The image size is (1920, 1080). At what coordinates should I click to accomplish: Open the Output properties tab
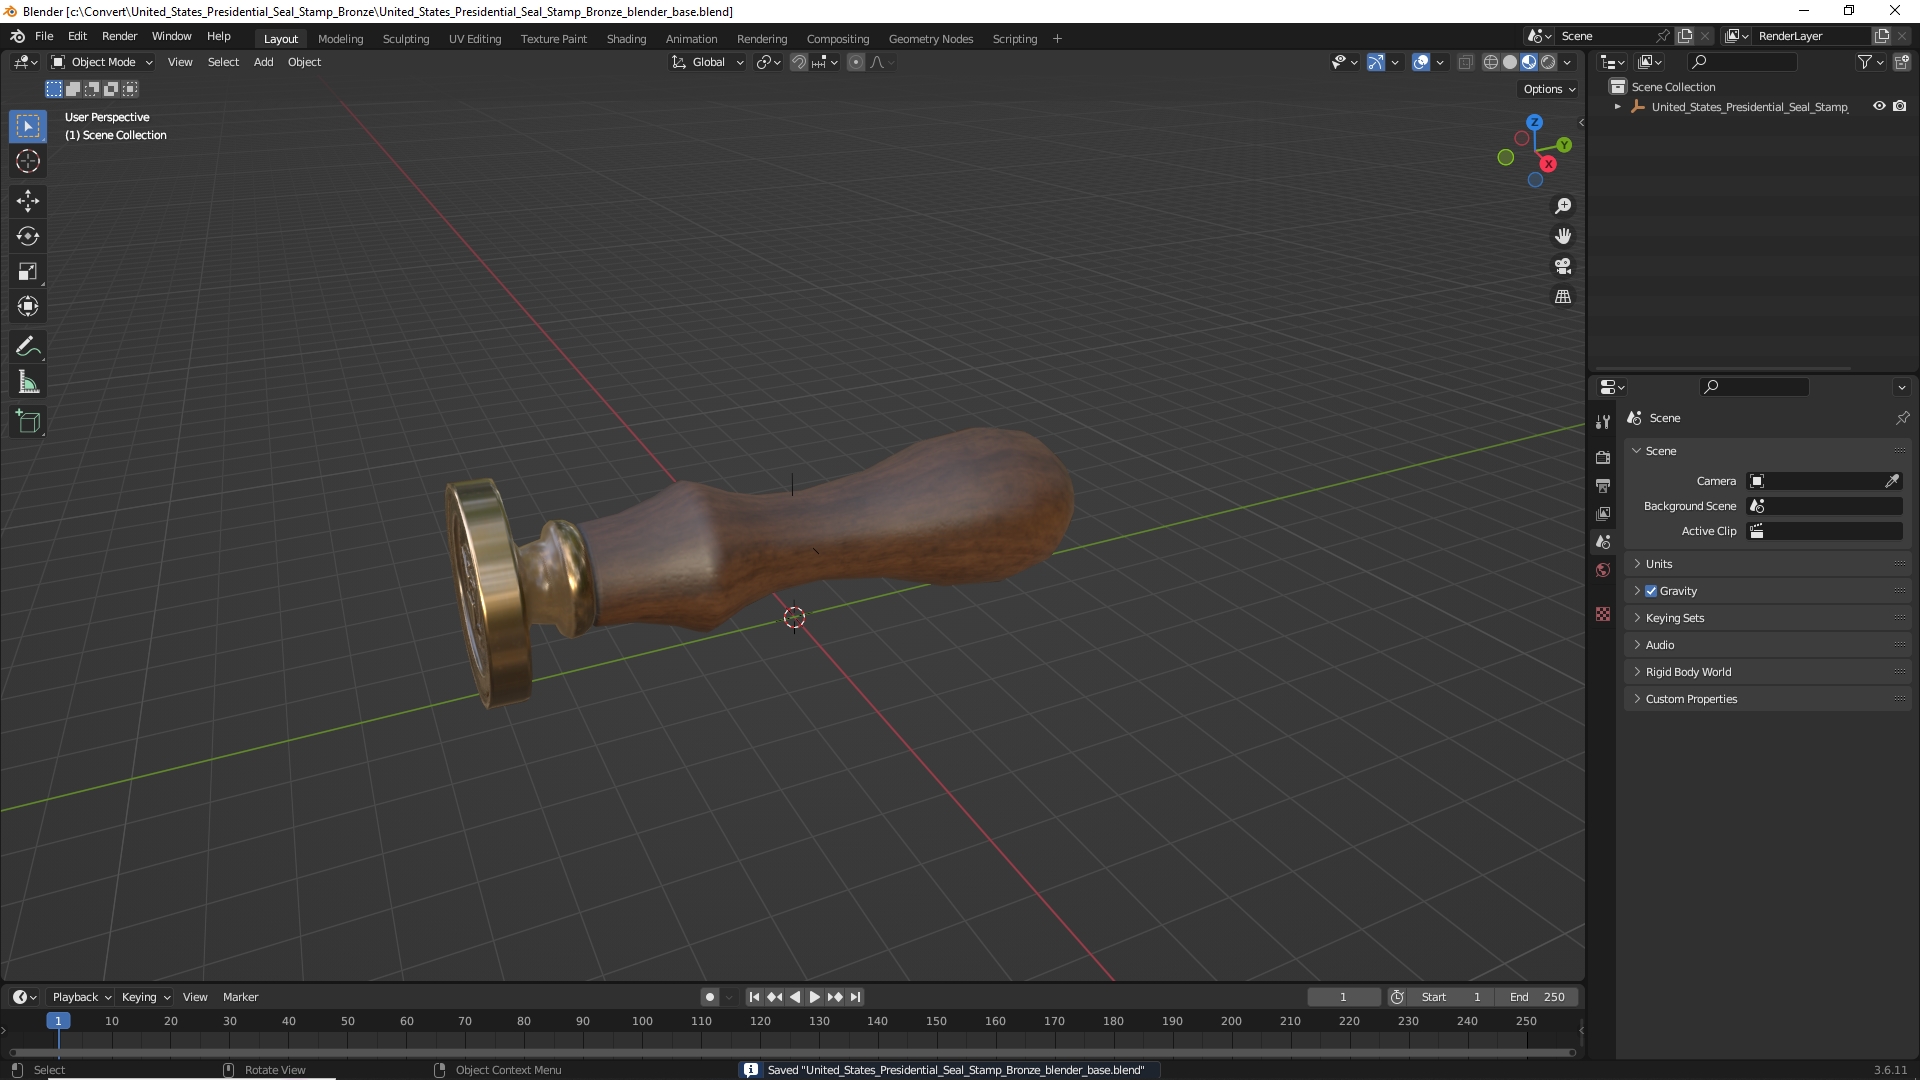(1603, 485)
